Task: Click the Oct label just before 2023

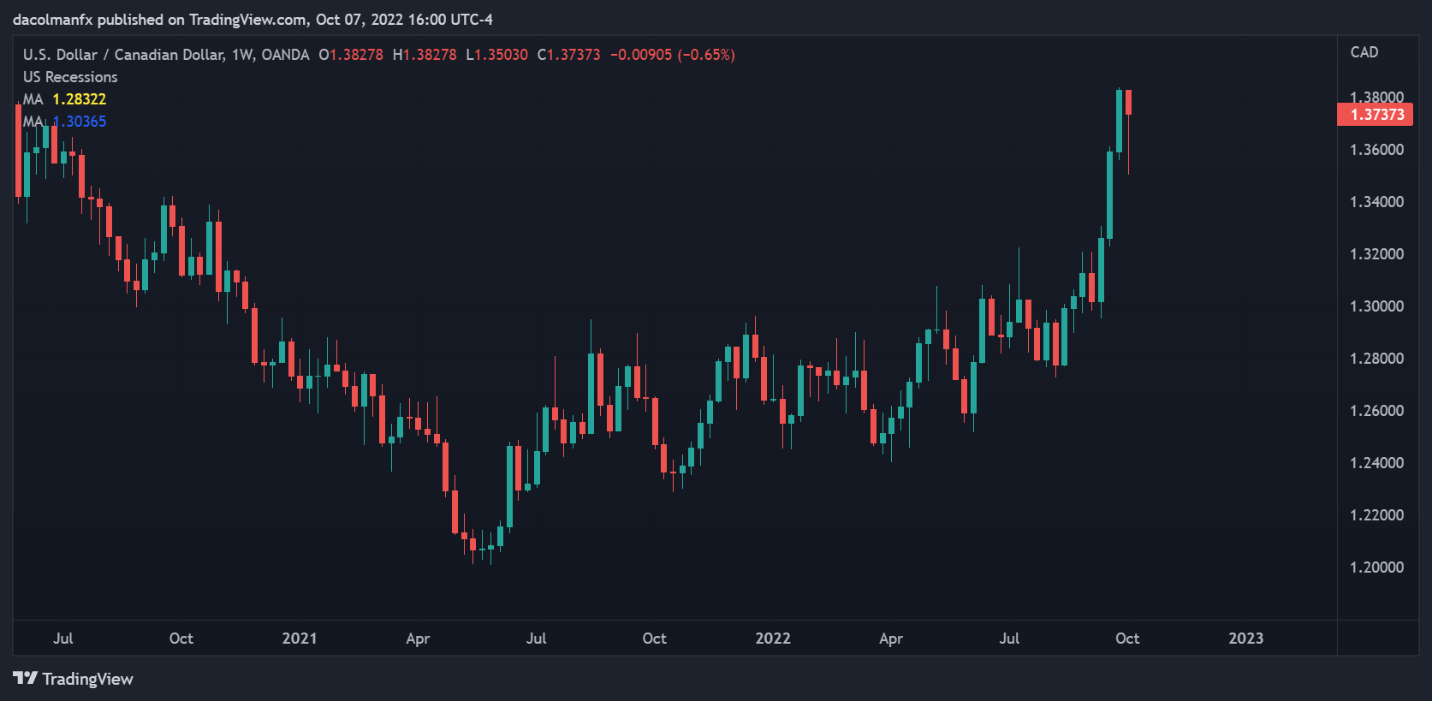Action: click(1127, 638)
